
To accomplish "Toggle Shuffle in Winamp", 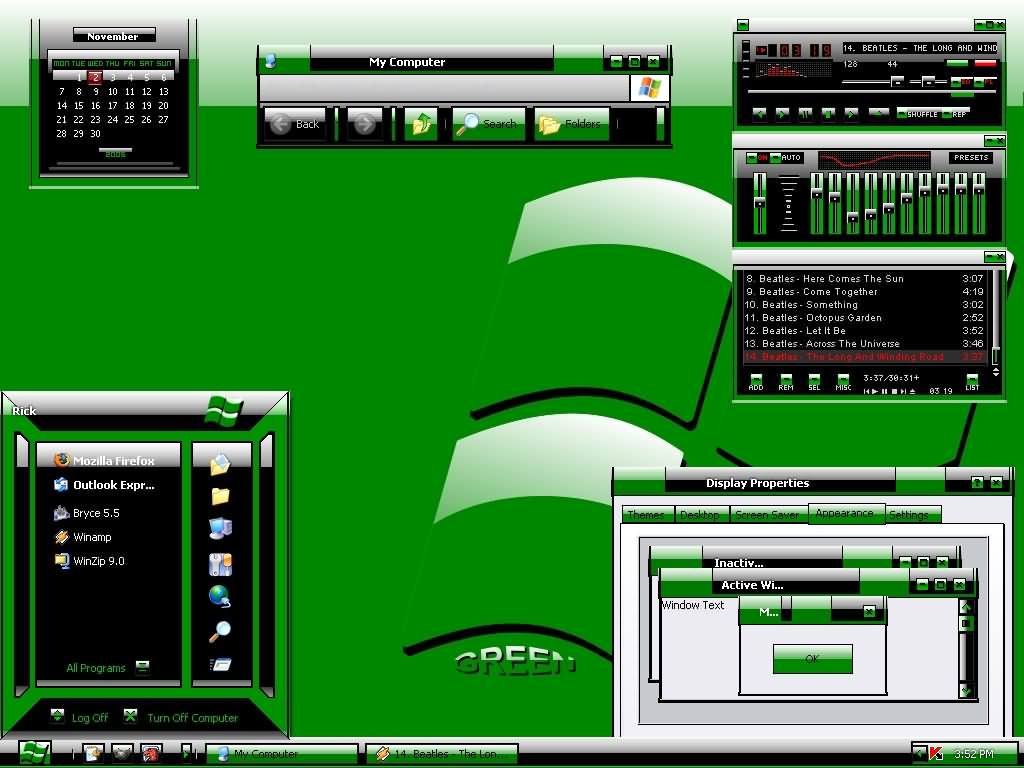I will point(918,114).
